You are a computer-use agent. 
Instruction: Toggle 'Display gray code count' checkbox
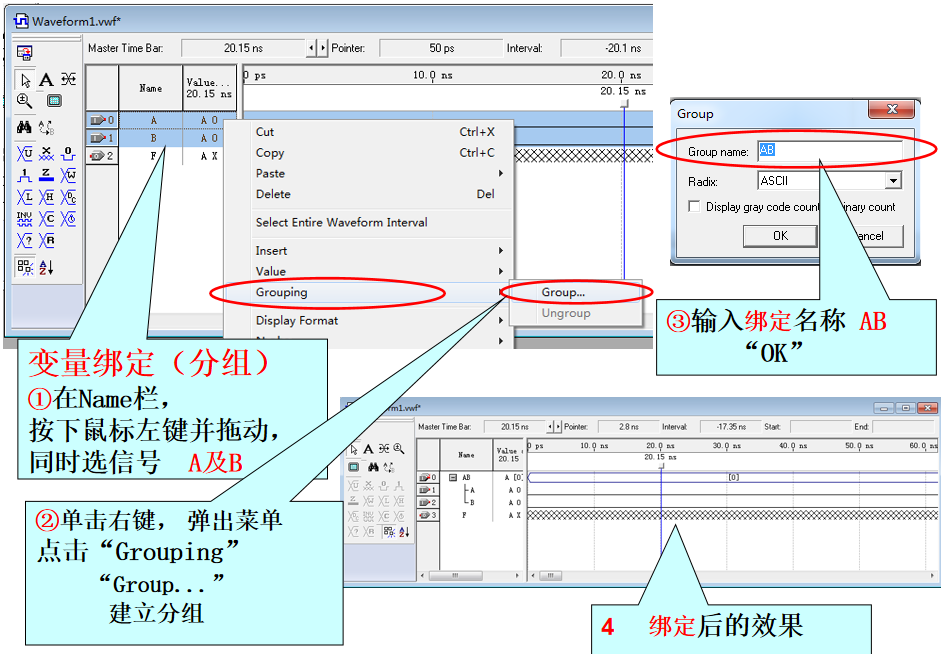coord(694,206)
